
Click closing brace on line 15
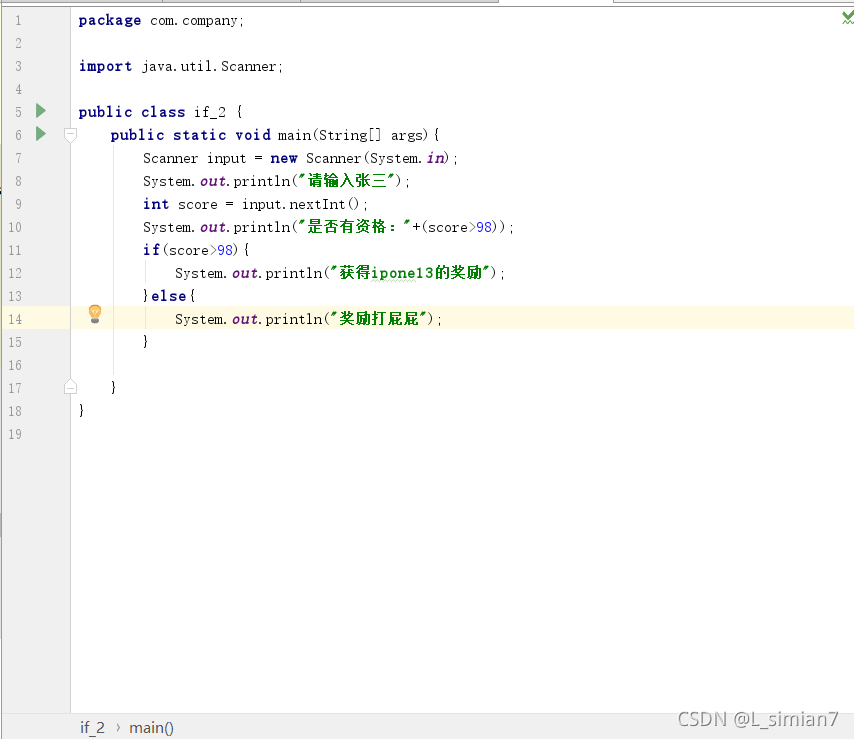coord(145,341)
